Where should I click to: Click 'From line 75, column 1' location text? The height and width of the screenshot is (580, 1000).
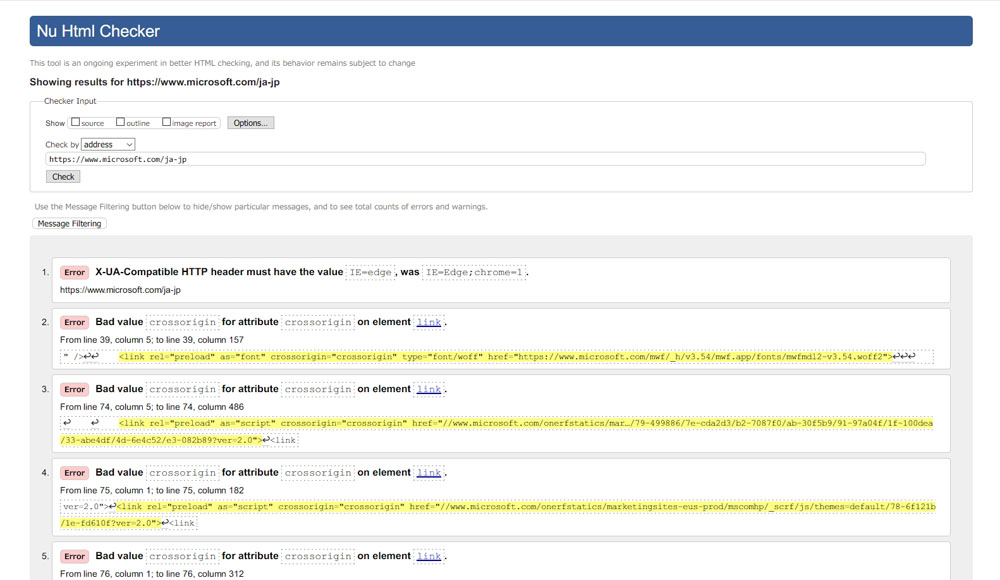pyautogui.click(x=152, y=491)
